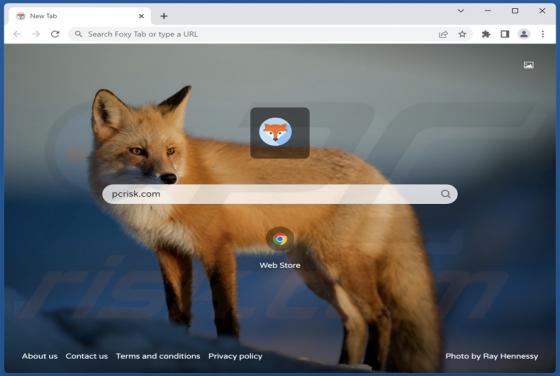Open the profile avatar menu
This screenshot has height=376, width=560.
tap(524, 34)
